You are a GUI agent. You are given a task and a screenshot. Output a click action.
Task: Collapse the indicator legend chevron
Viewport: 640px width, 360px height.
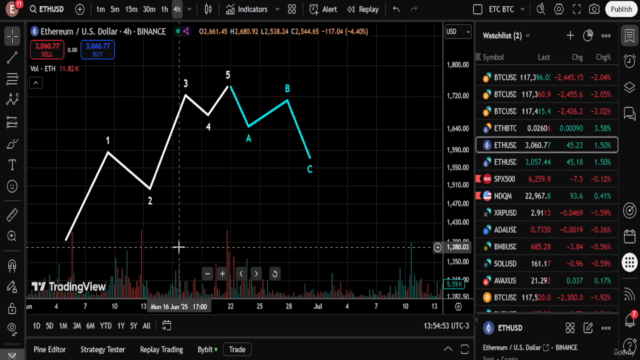36,83
